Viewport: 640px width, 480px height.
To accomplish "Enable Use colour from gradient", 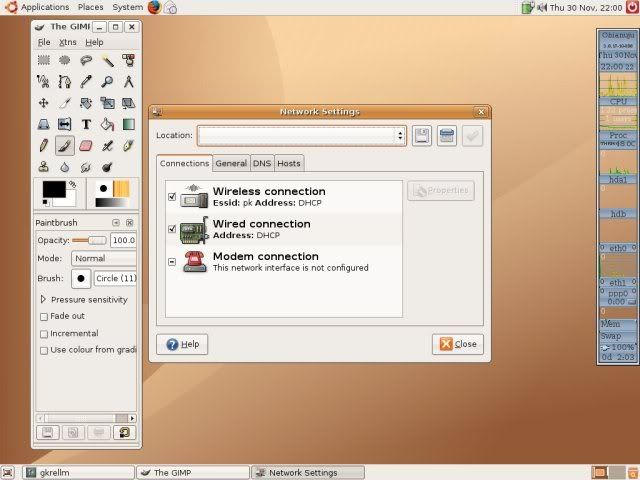I will [x=44, y=351].
